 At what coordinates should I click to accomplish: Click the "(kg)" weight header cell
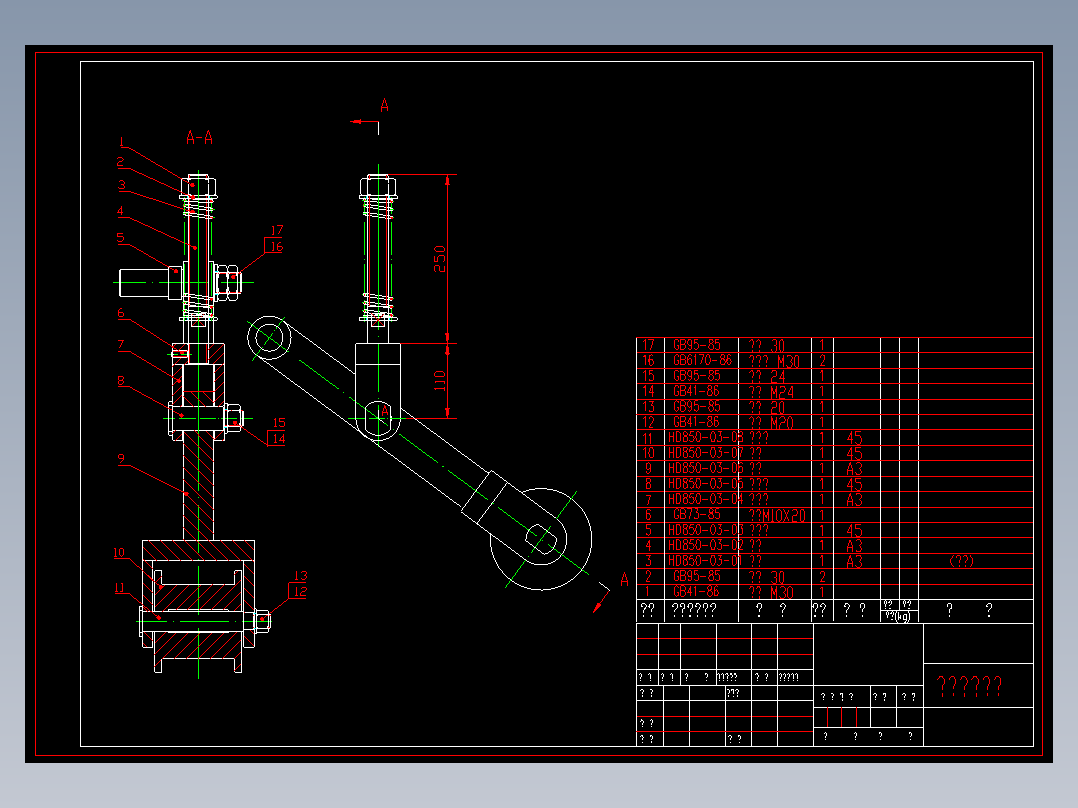pyautogui.click(x=899, y=616)
